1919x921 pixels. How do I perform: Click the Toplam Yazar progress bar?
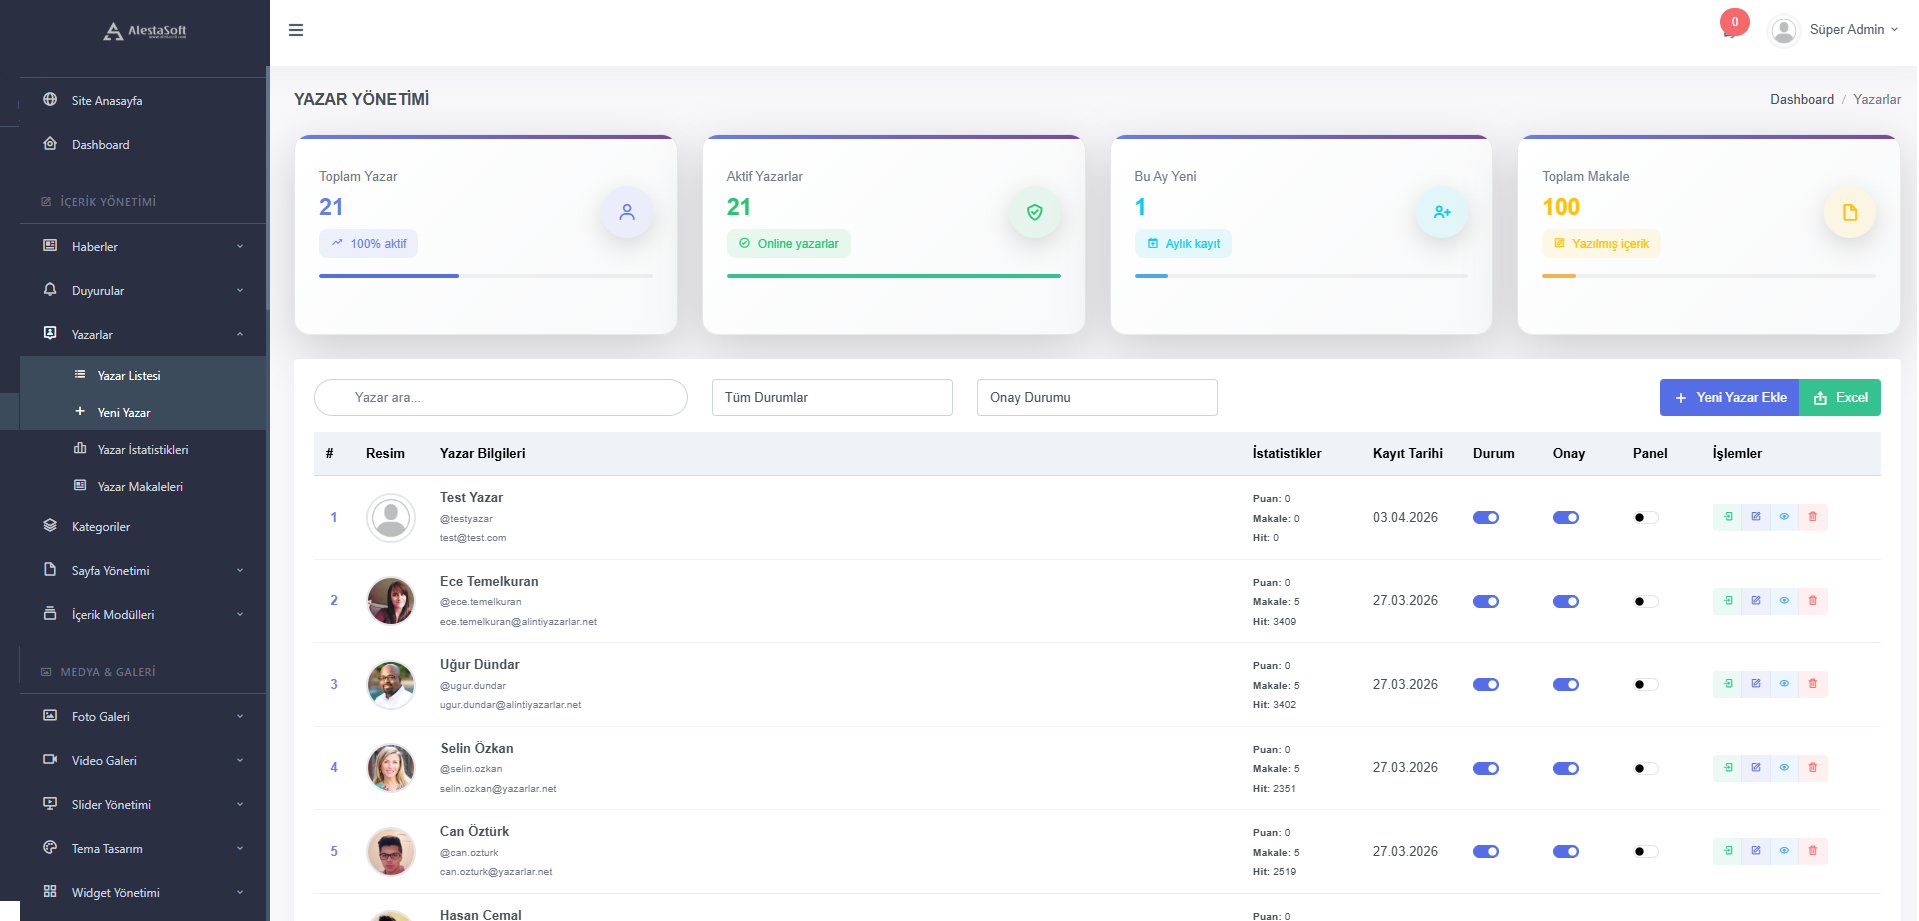pos(486,276)
